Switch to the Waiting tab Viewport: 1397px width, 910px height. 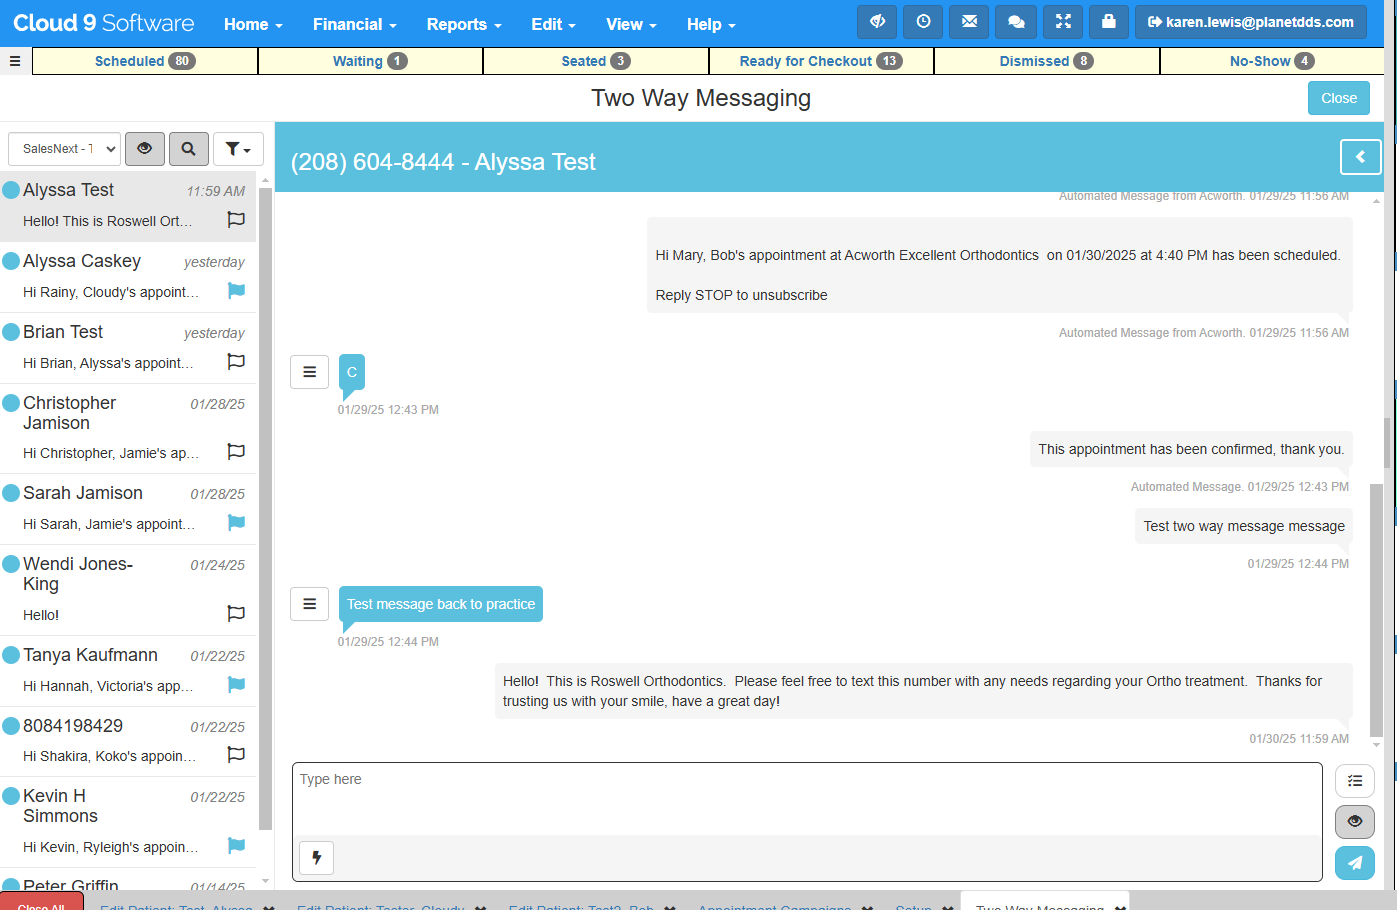[x=370, y=61]
